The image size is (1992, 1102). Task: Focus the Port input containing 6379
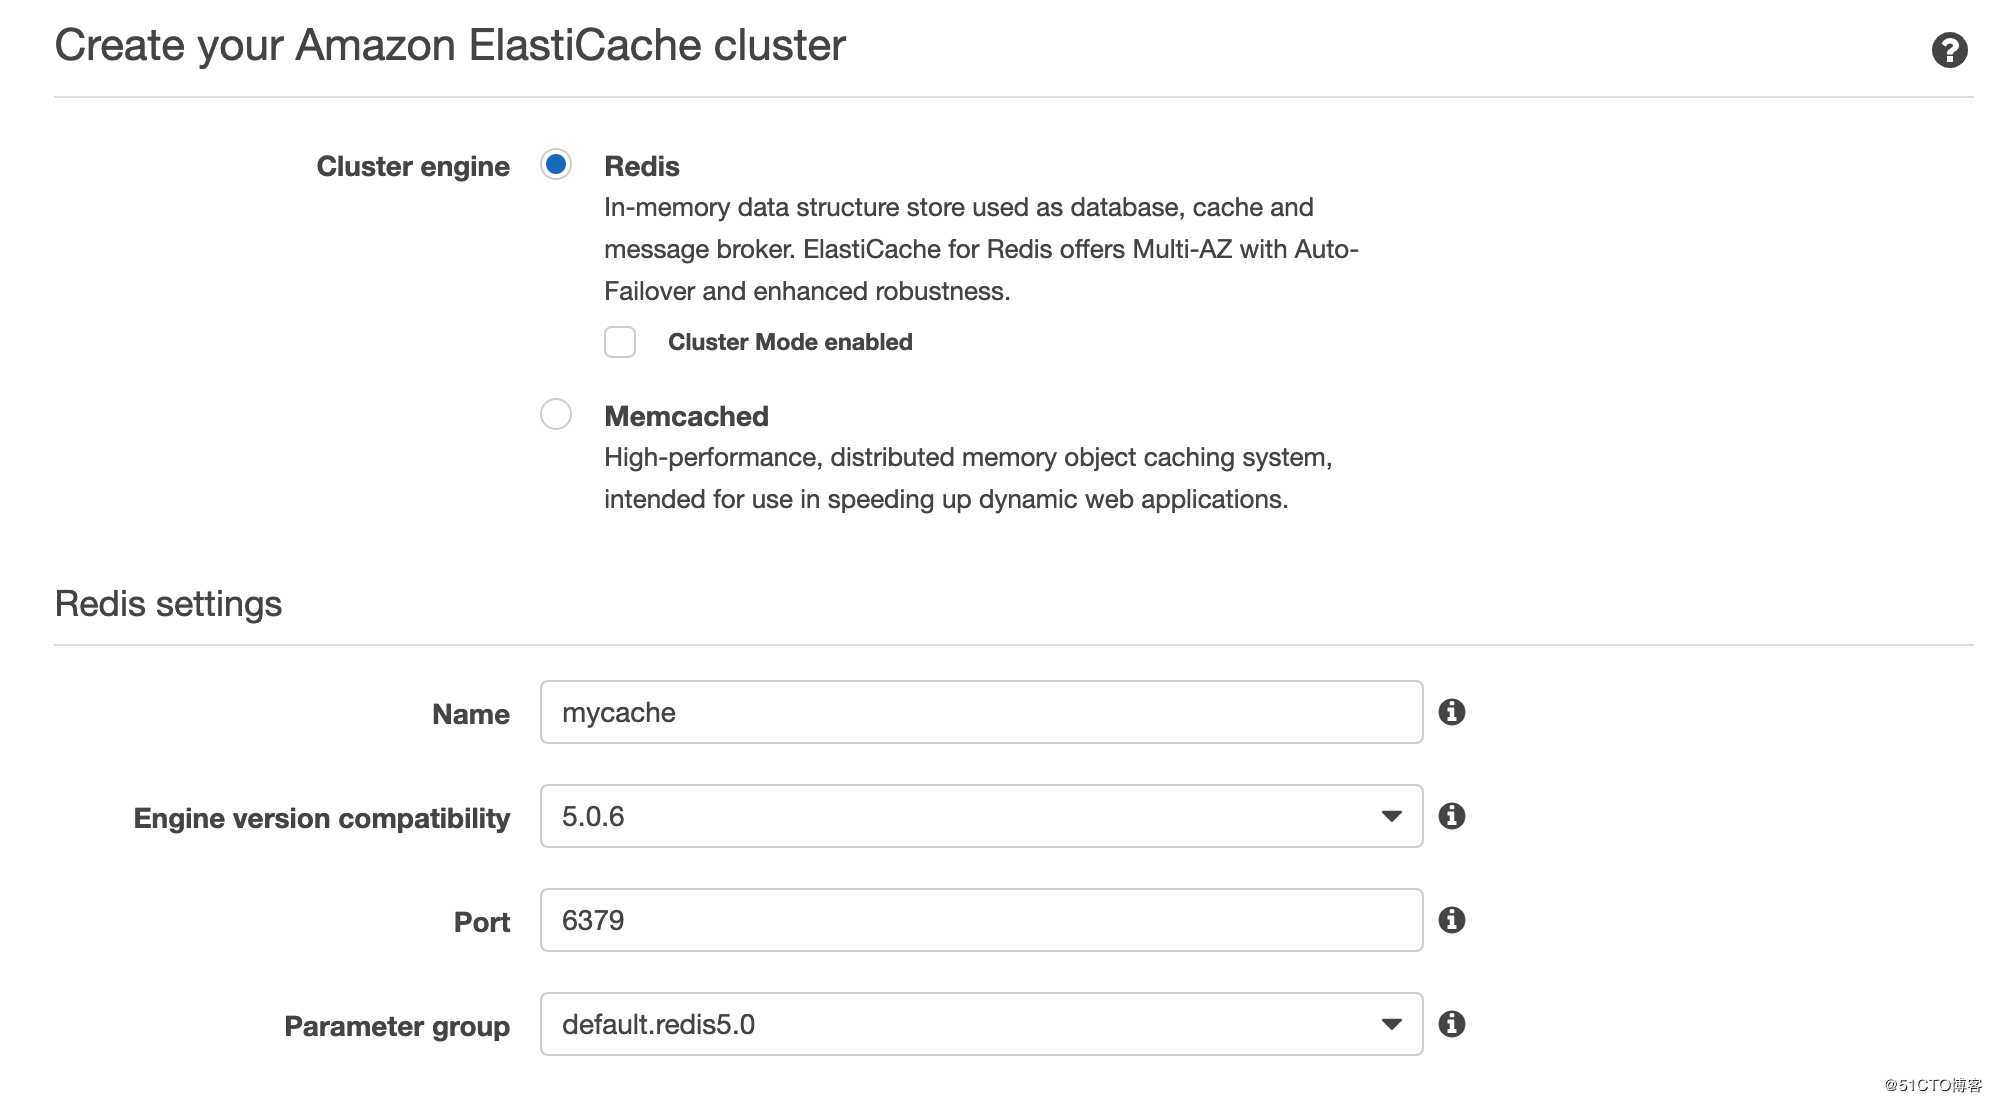click(x=980, y=920)
